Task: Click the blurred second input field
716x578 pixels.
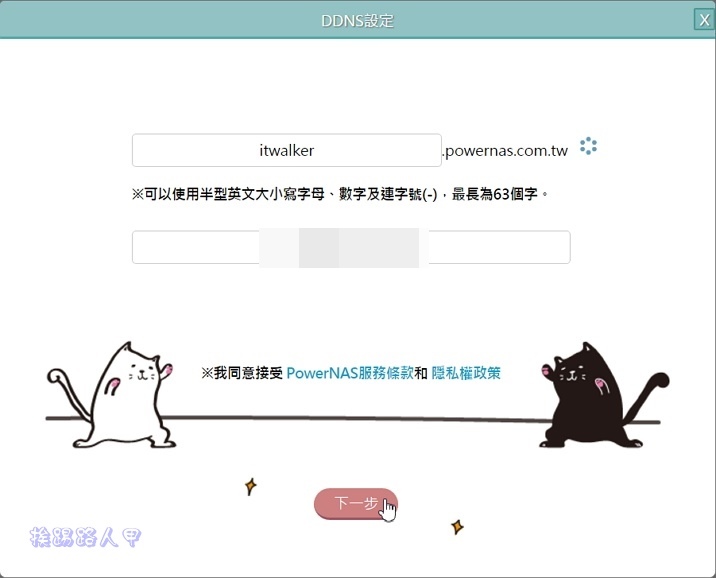Action: (x=351, y=247)
